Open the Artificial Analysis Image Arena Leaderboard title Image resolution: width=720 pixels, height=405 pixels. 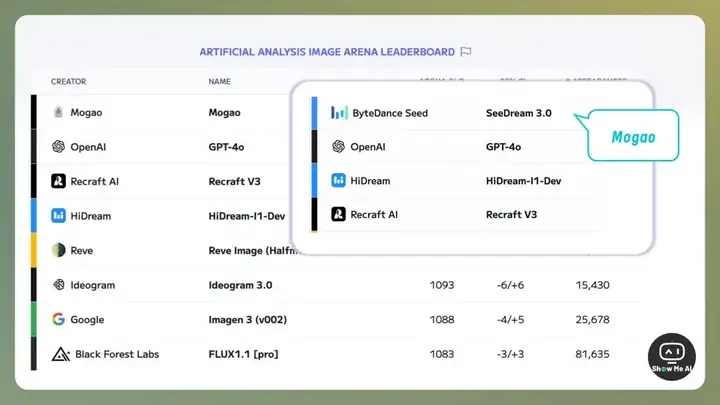point(327,52)
